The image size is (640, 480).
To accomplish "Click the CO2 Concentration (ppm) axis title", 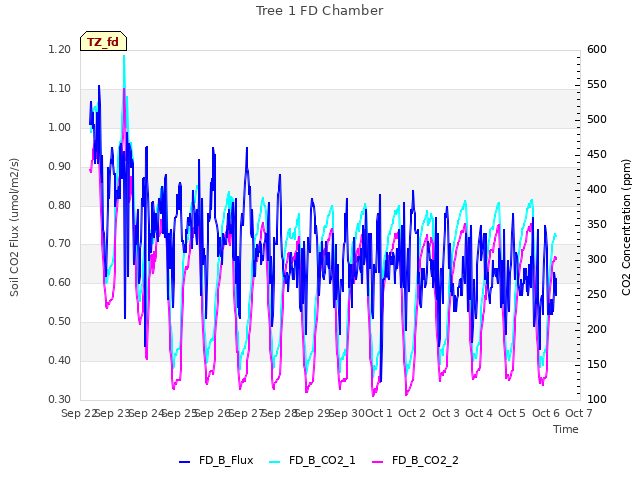I will 626,227.
